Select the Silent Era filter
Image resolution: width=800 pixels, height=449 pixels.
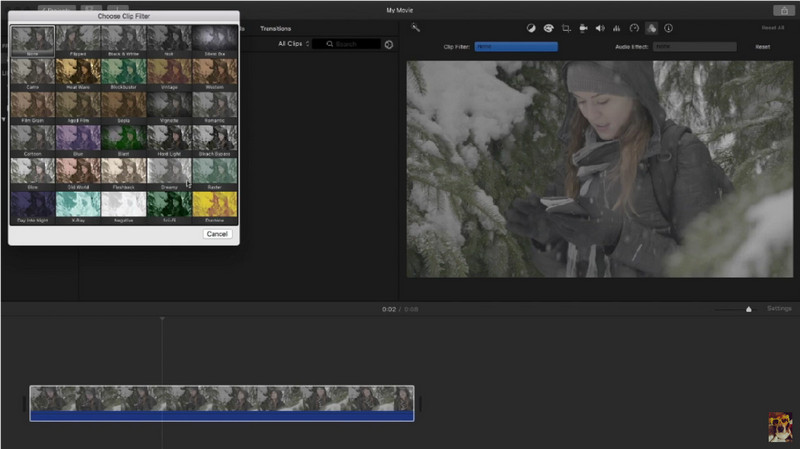(215, 41)
